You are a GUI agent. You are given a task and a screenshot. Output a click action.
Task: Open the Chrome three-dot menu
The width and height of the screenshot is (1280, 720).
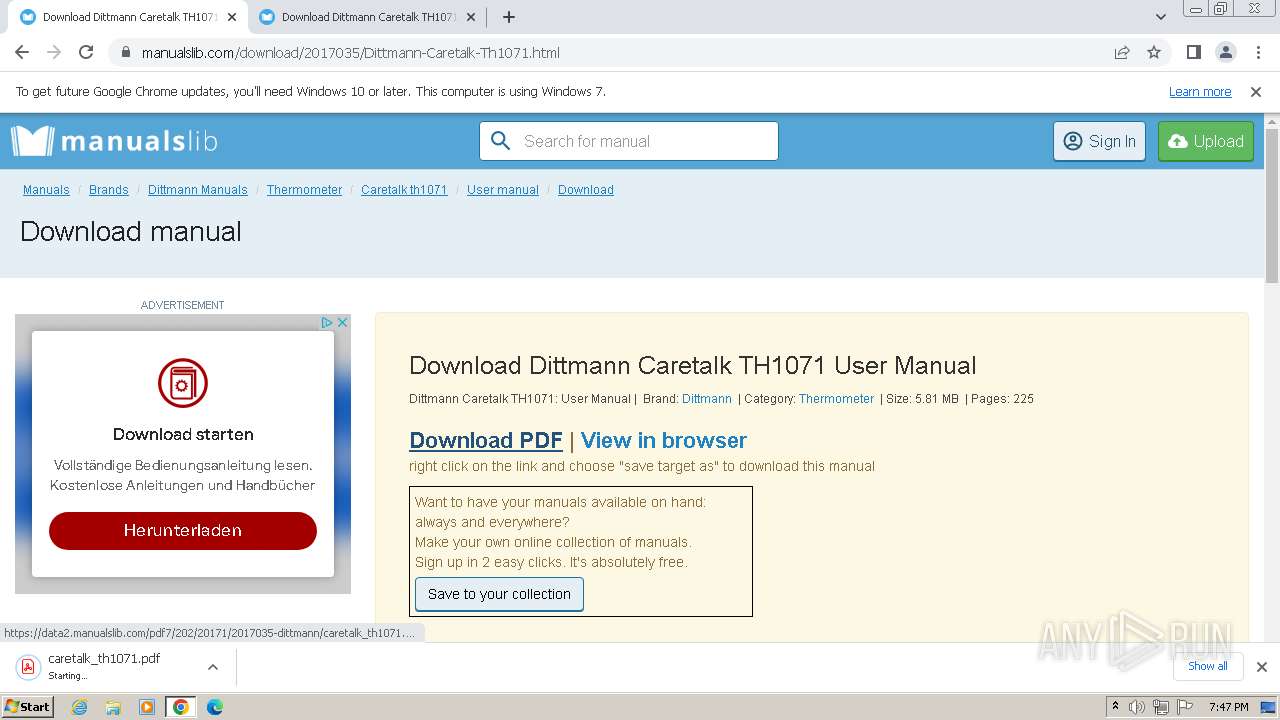1257,52
